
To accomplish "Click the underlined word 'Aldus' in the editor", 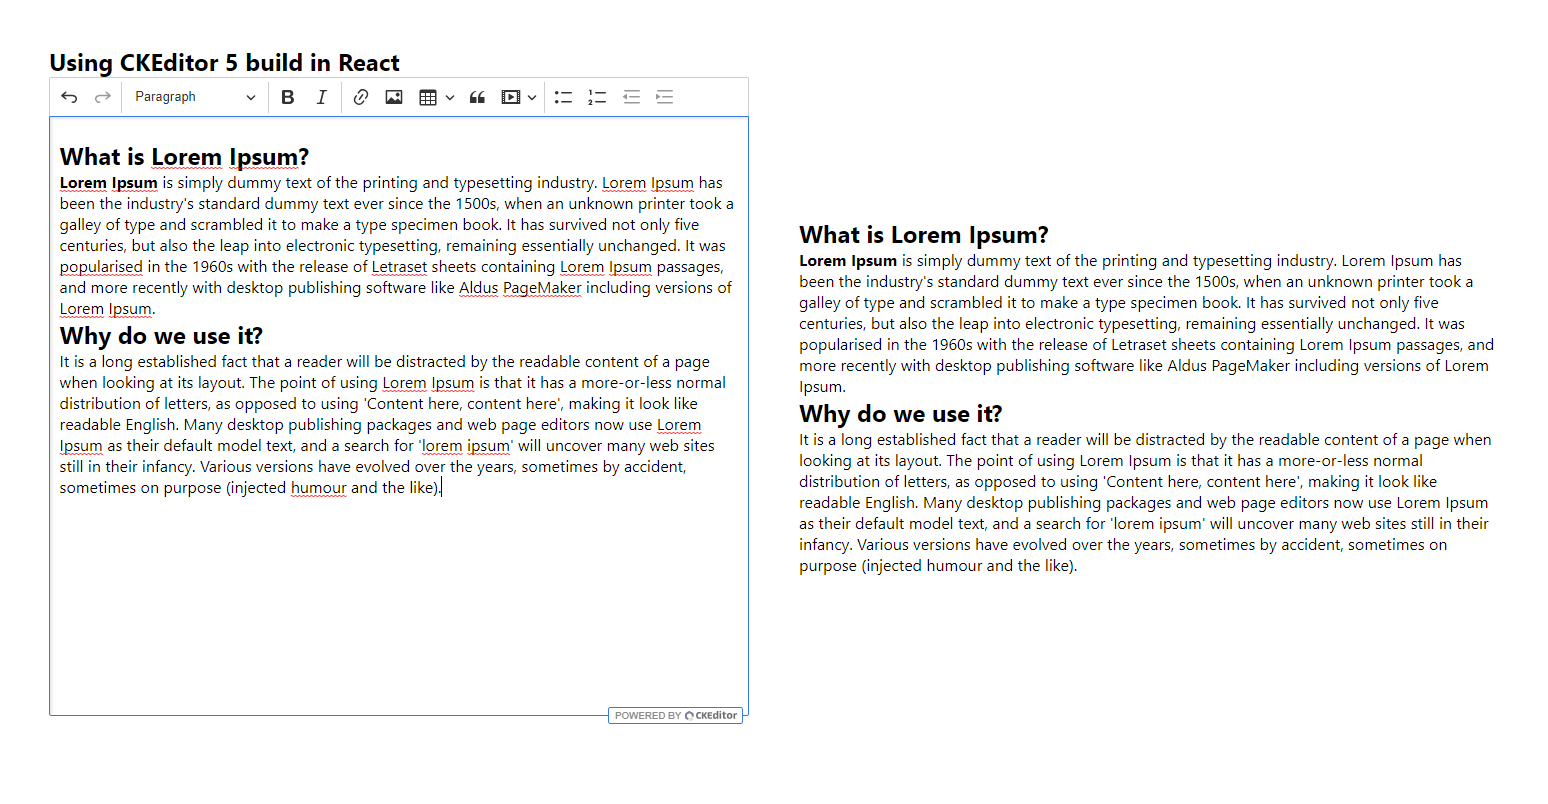I will pyautogui.click(x=478, y=288).
